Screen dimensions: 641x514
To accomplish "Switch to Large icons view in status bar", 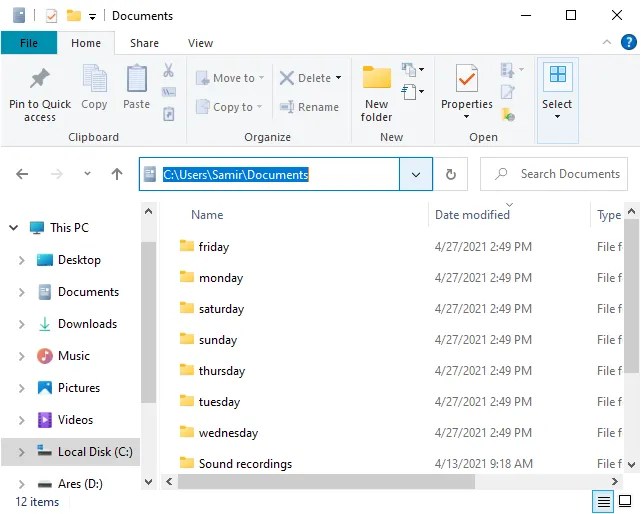I will pyautogui.click(x=625, y=501).
